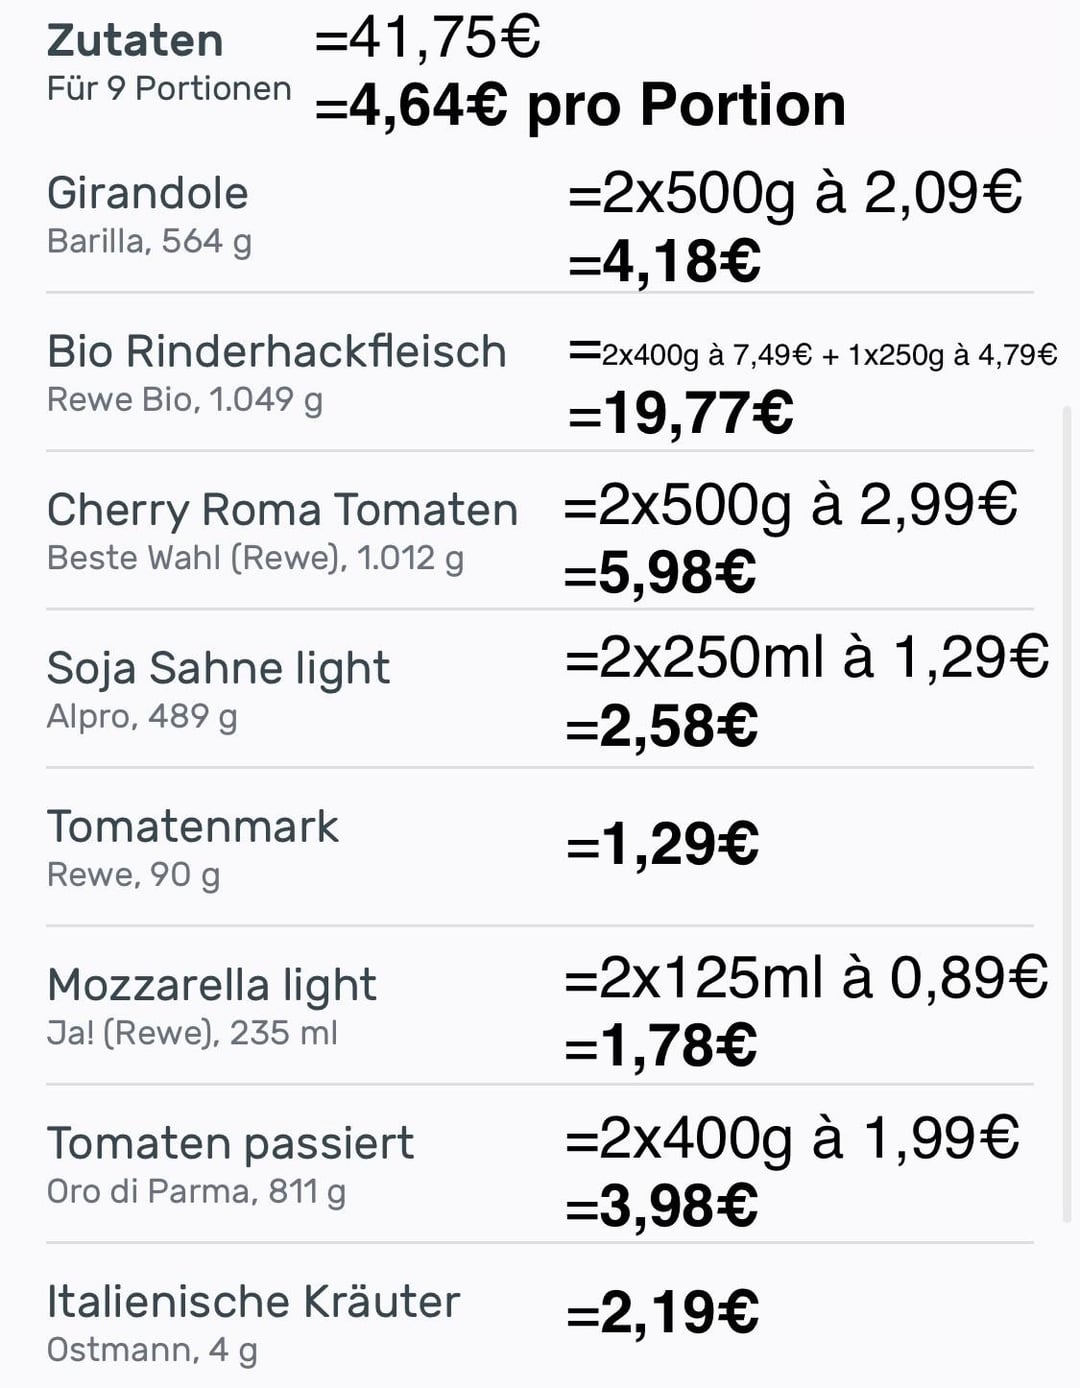Click the Barilla, 564 g subtitle

pyautogui.click(x=149, y=242)
